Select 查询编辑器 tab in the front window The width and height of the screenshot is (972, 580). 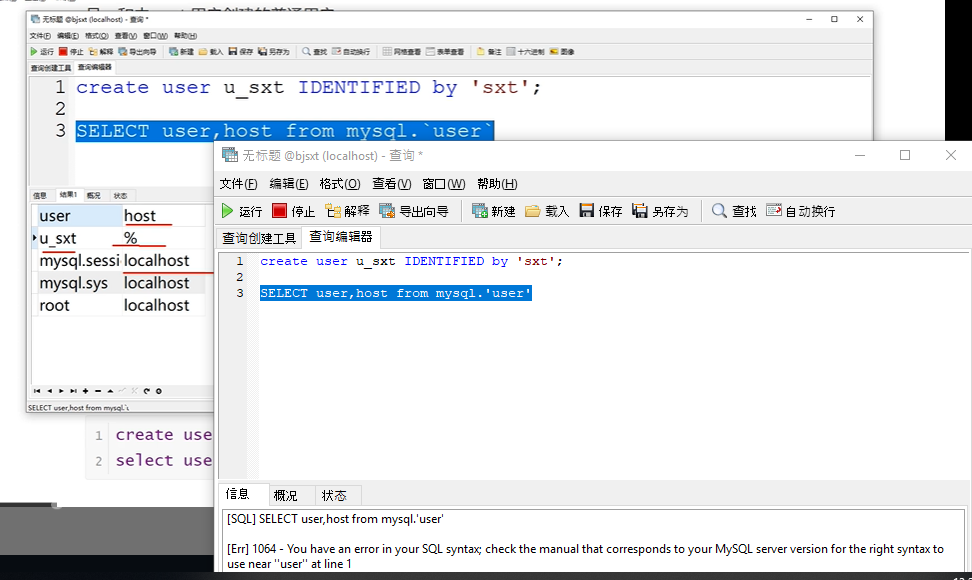click(x=340, y=237)
